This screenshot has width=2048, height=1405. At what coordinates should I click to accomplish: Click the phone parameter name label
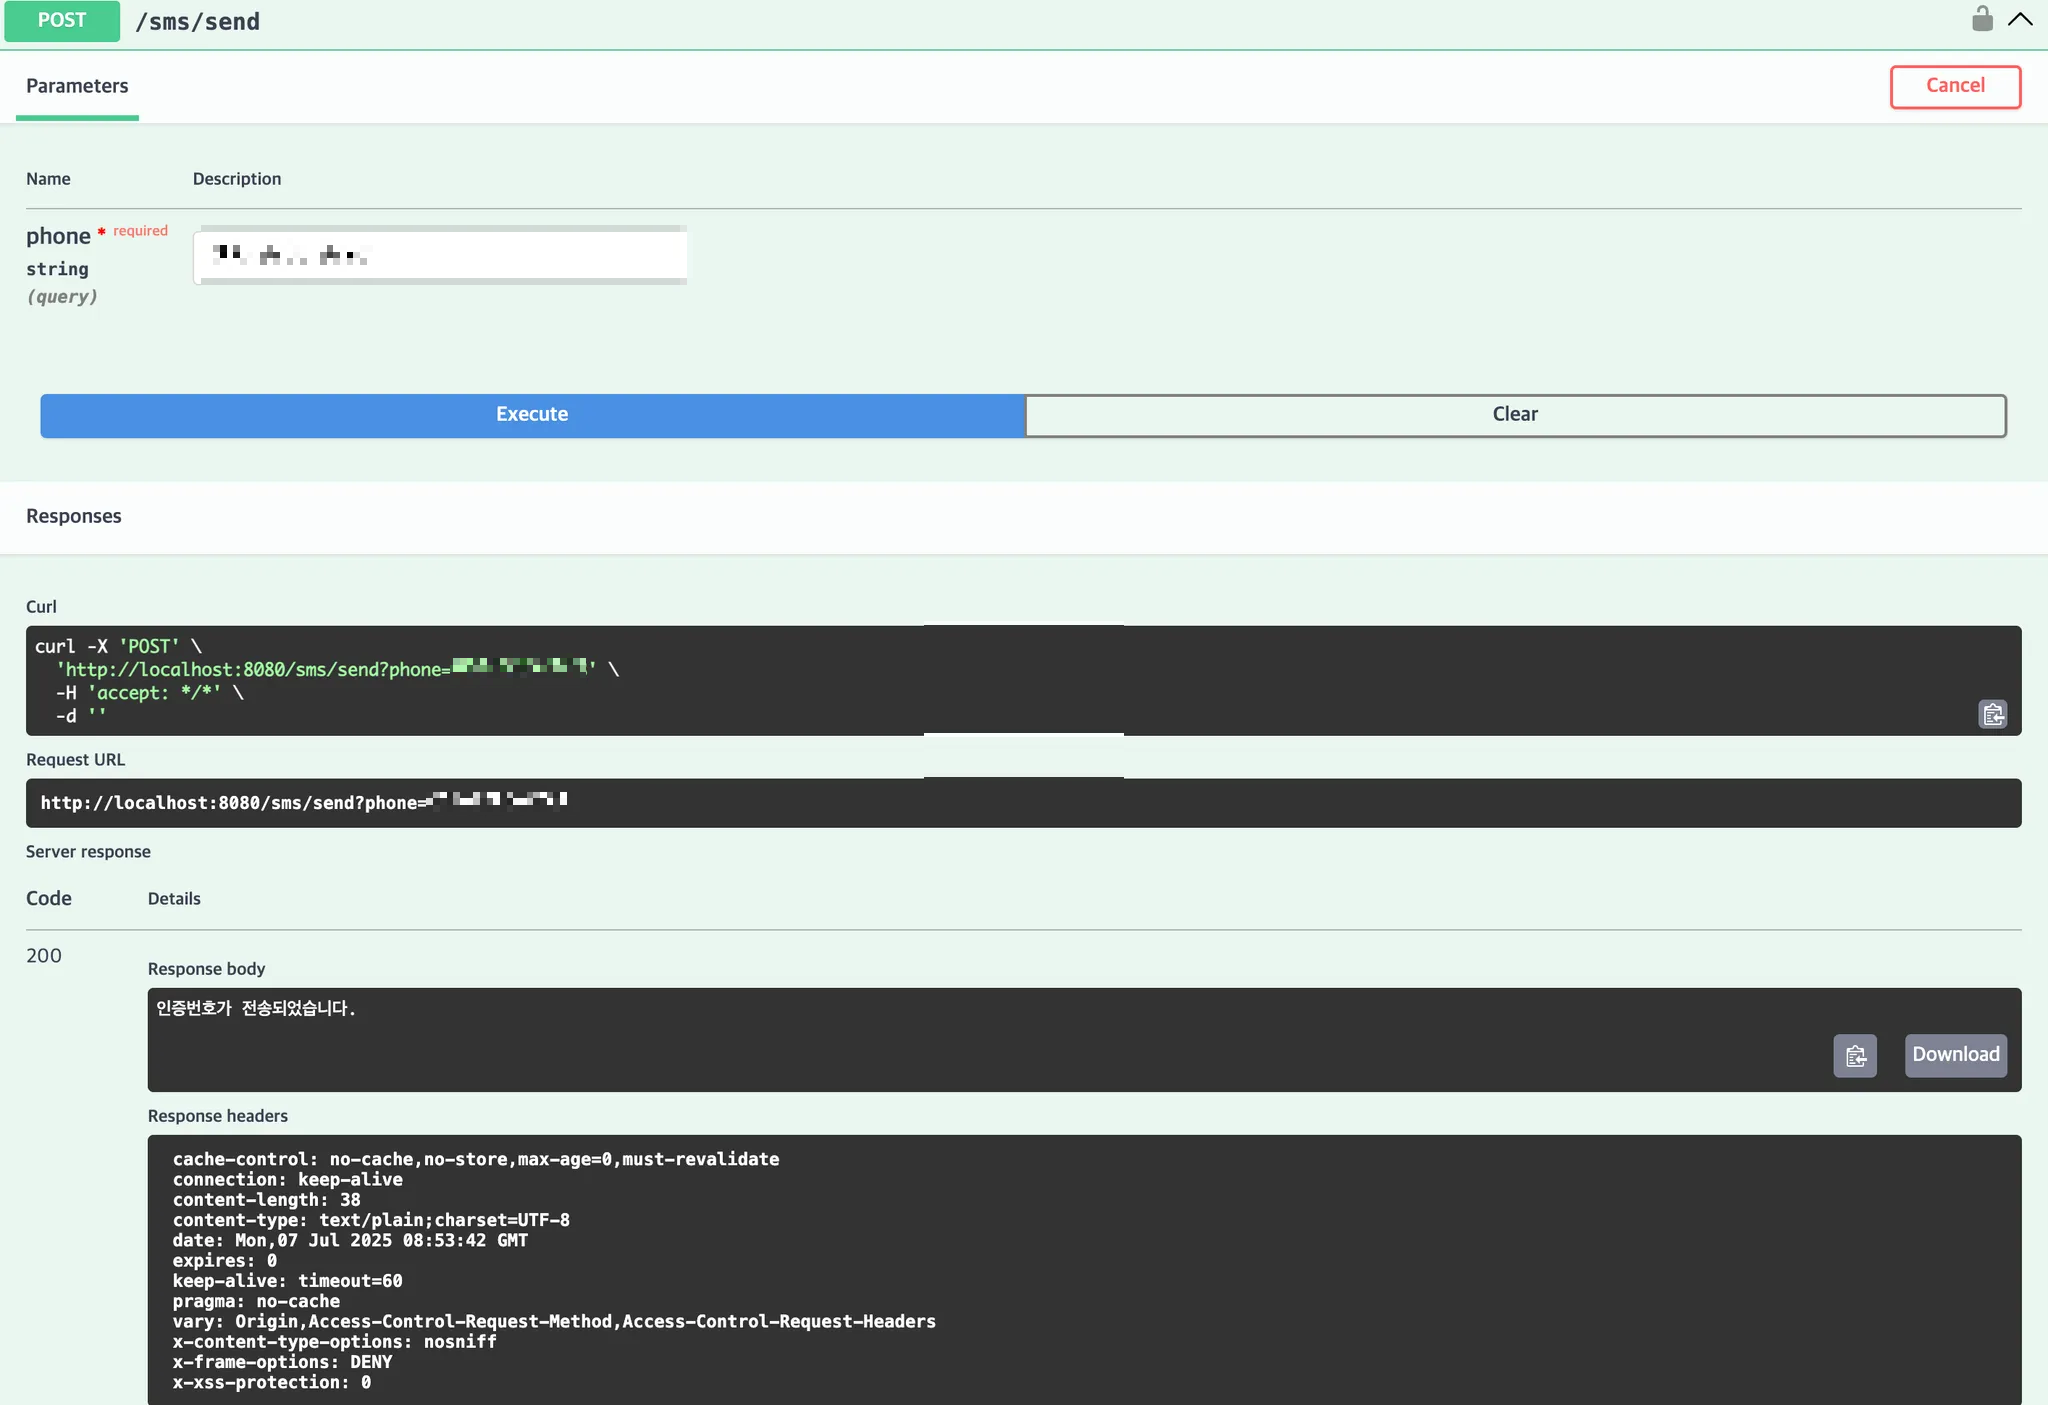tap(58, 237)
